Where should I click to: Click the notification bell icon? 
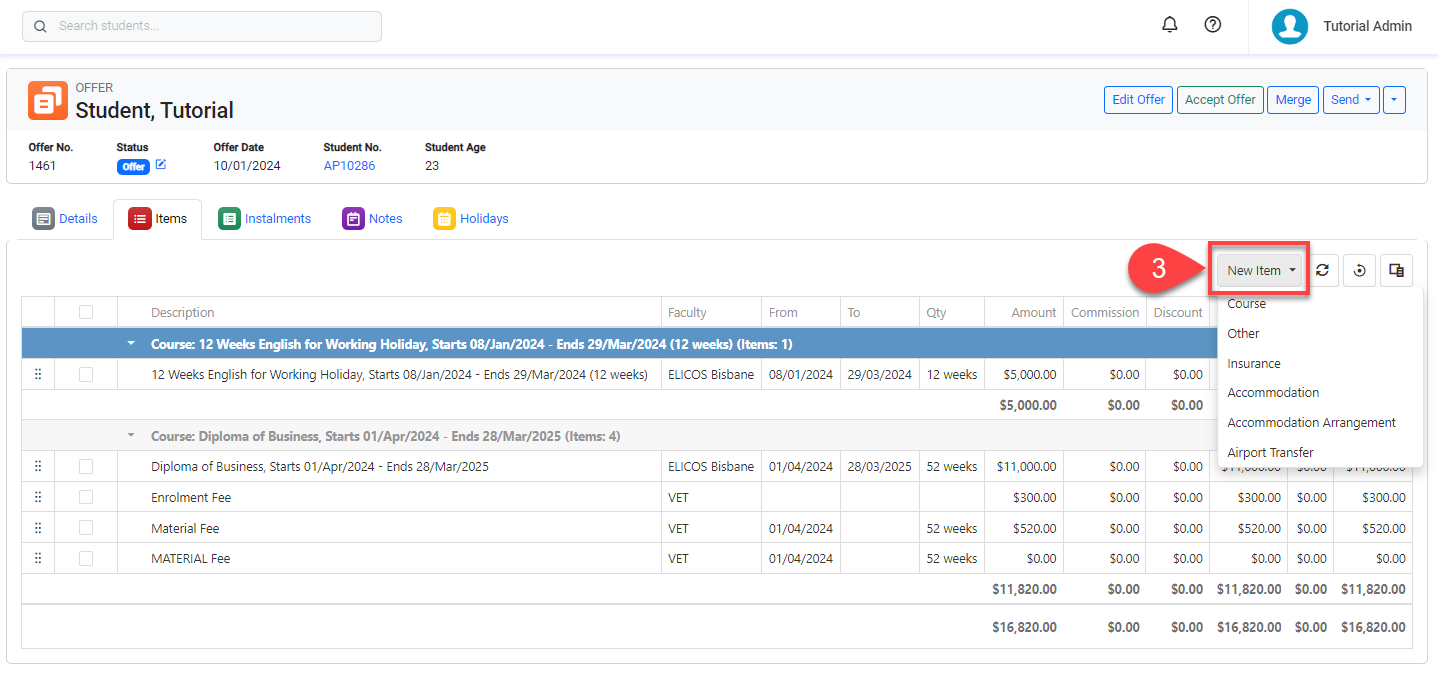(x=1169, y=25)
